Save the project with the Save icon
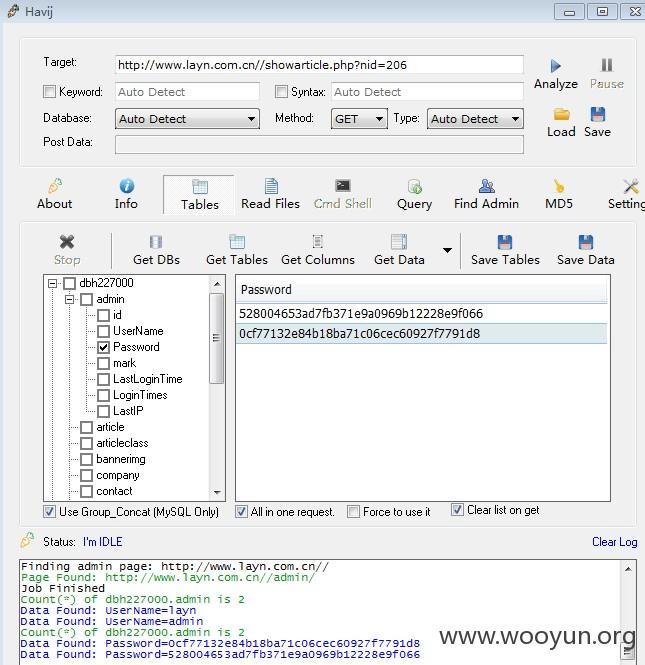This screenshot has width=645, height=665. (x=598, y=114)
